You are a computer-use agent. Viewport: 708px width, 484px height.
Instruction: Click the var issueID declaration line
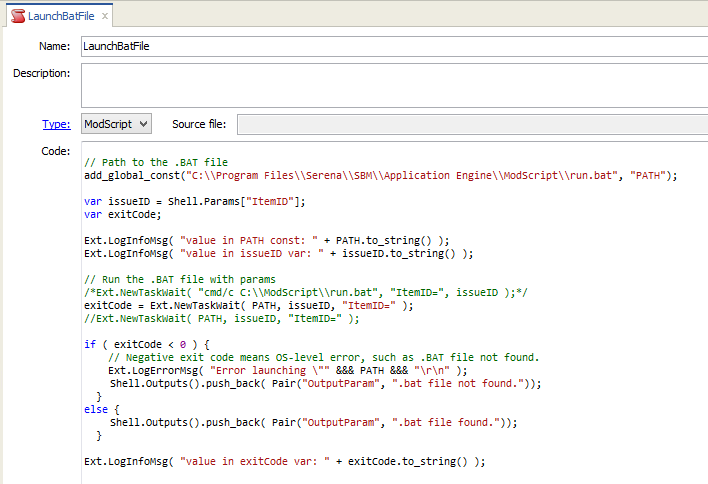pyautogui.click(x=194, y=201)
